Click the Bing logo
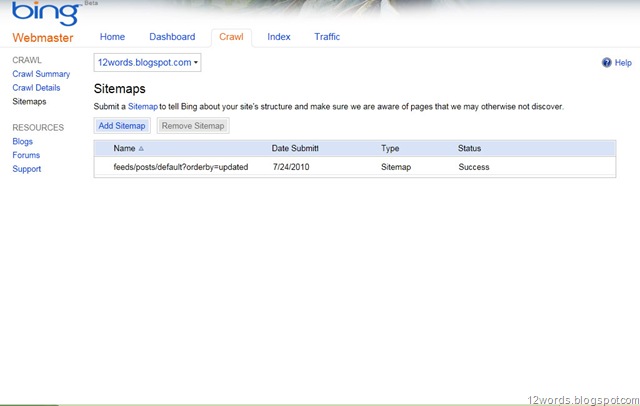Viewport: 640px width, 406px height. click(x=46, y=13)
